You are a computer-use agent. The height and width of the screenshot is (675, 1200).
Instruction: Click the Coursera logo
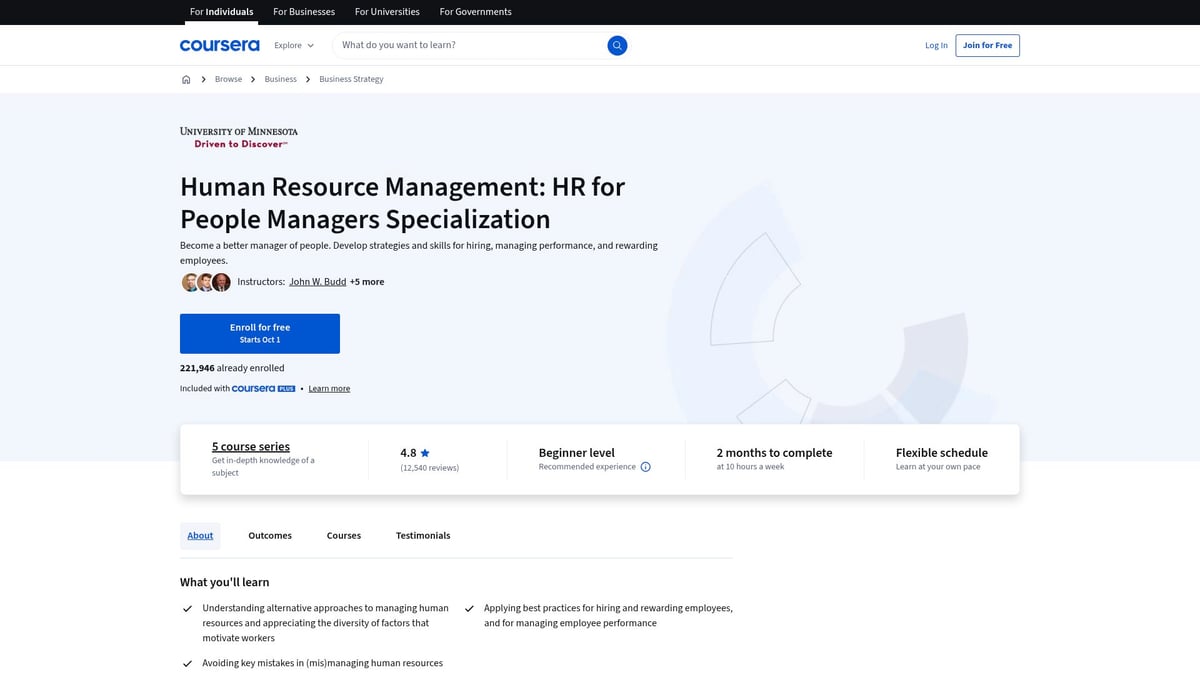coord(219,45)
